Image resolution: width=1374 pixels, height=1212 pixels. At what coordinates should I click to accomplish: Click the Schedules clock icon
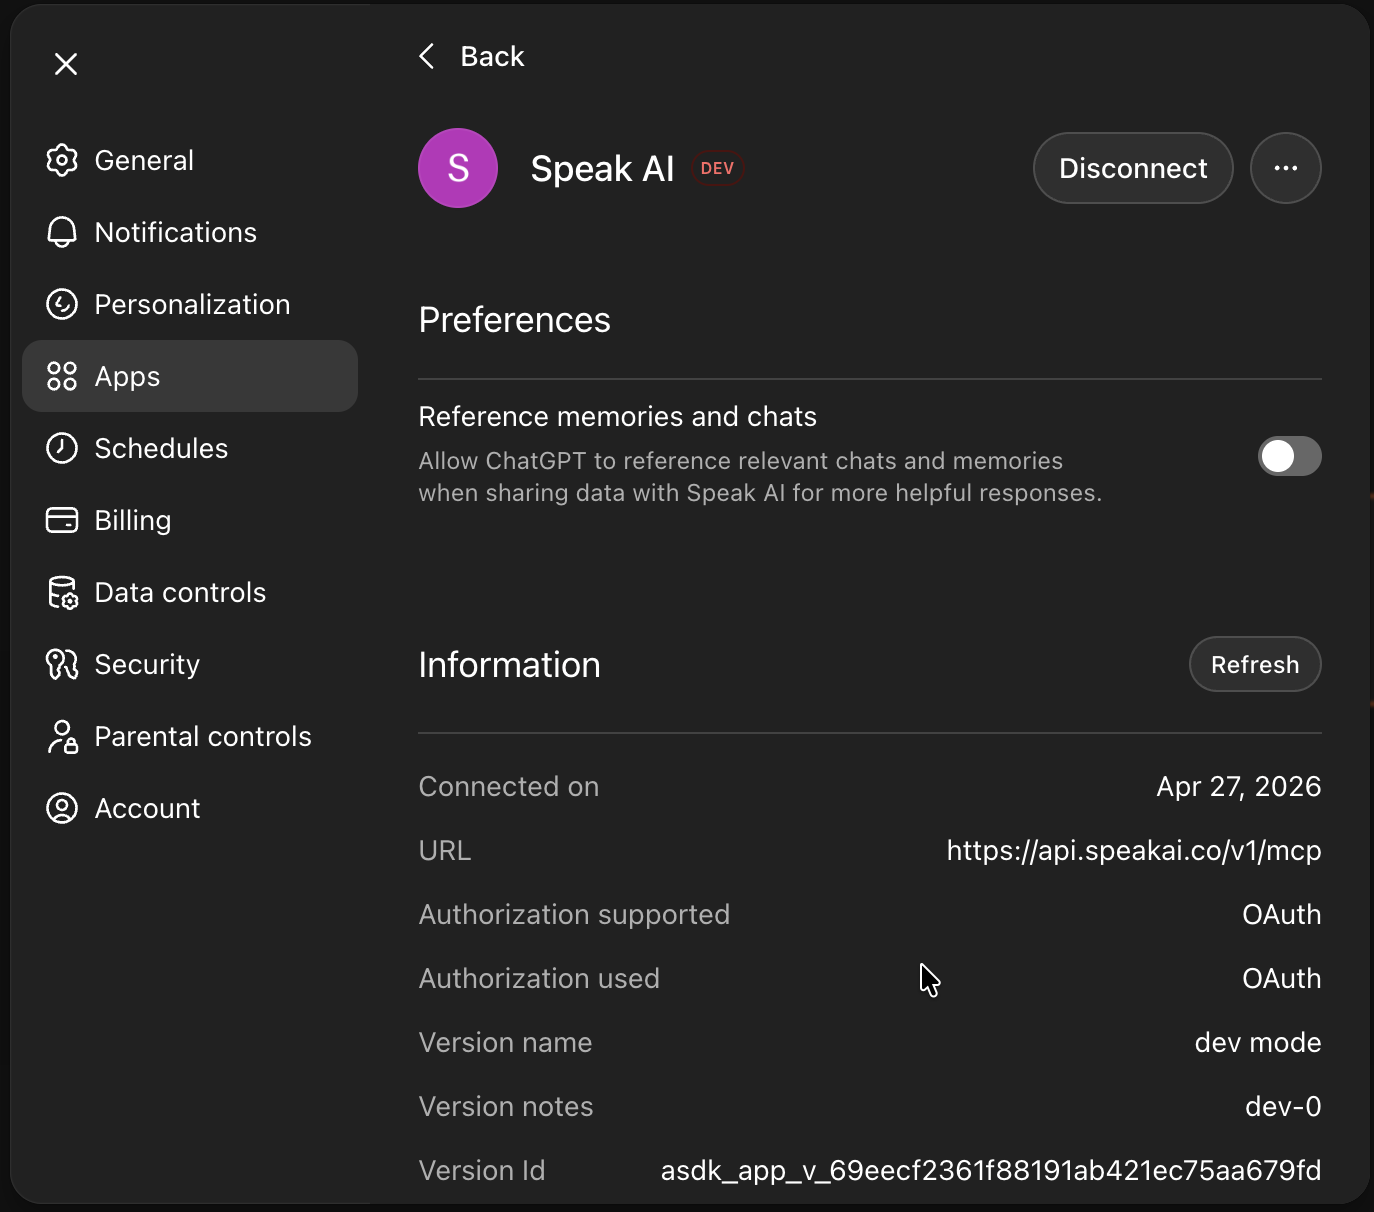(x=62, y=448)
